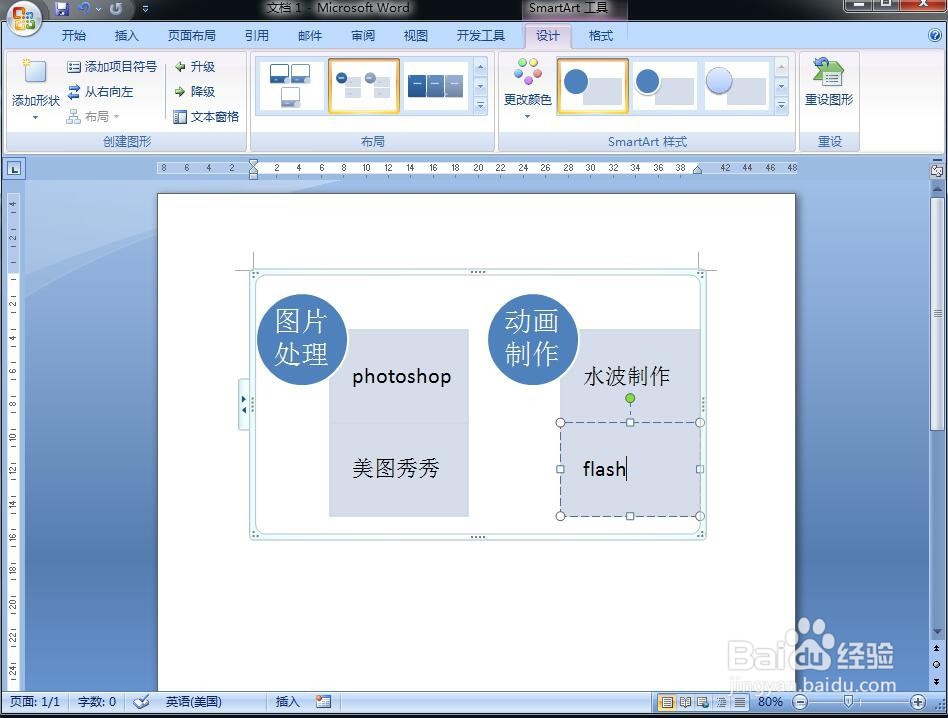The width and height of the screenshot is (948, 718).
Task: Switch to the 格式 (Format) tab
Action: coord(600,36)
